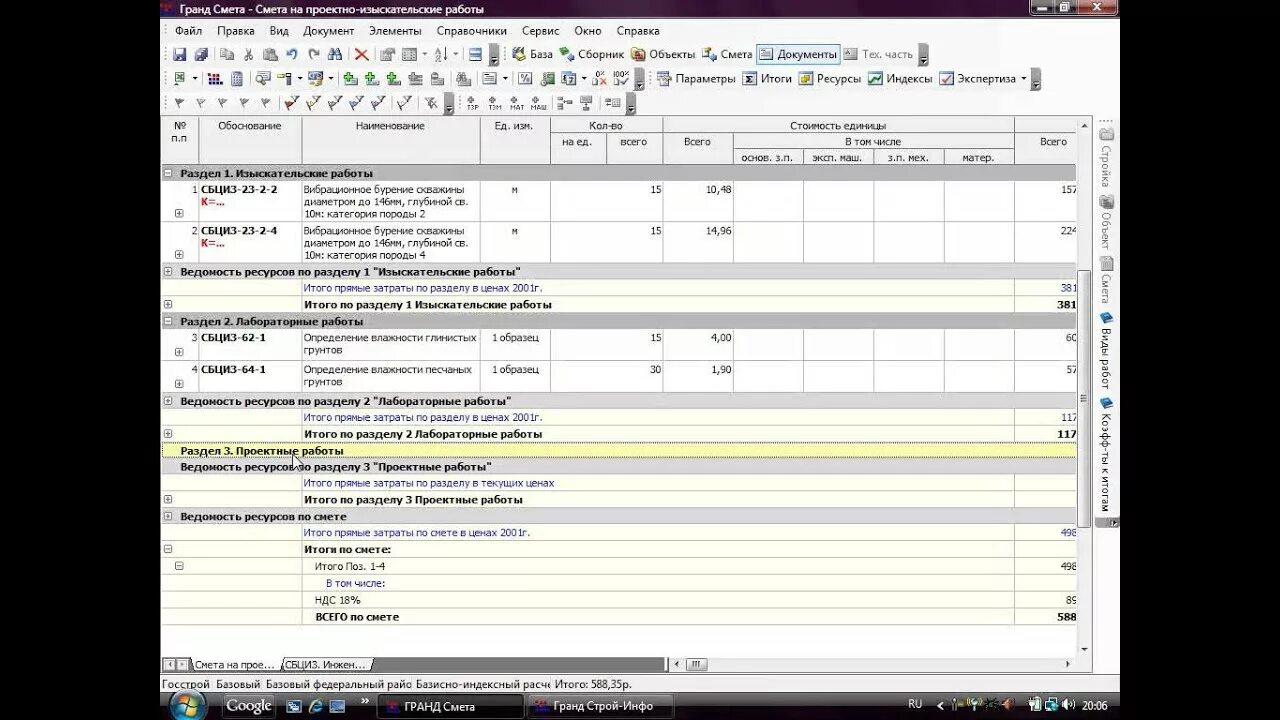
Task: Click the Undo arrow icon
Action: 292,55
